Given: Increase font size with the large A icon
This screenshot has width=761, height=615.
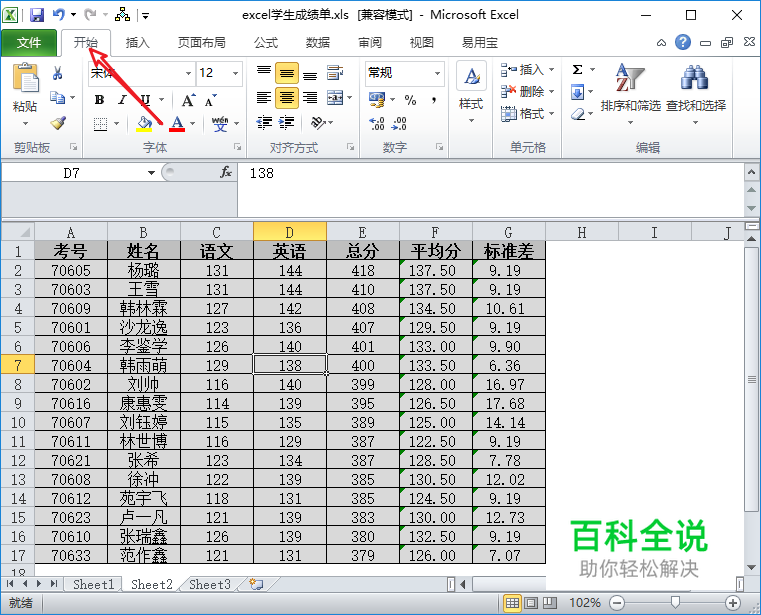Looking at the screenshot, I should pos(188,100).
